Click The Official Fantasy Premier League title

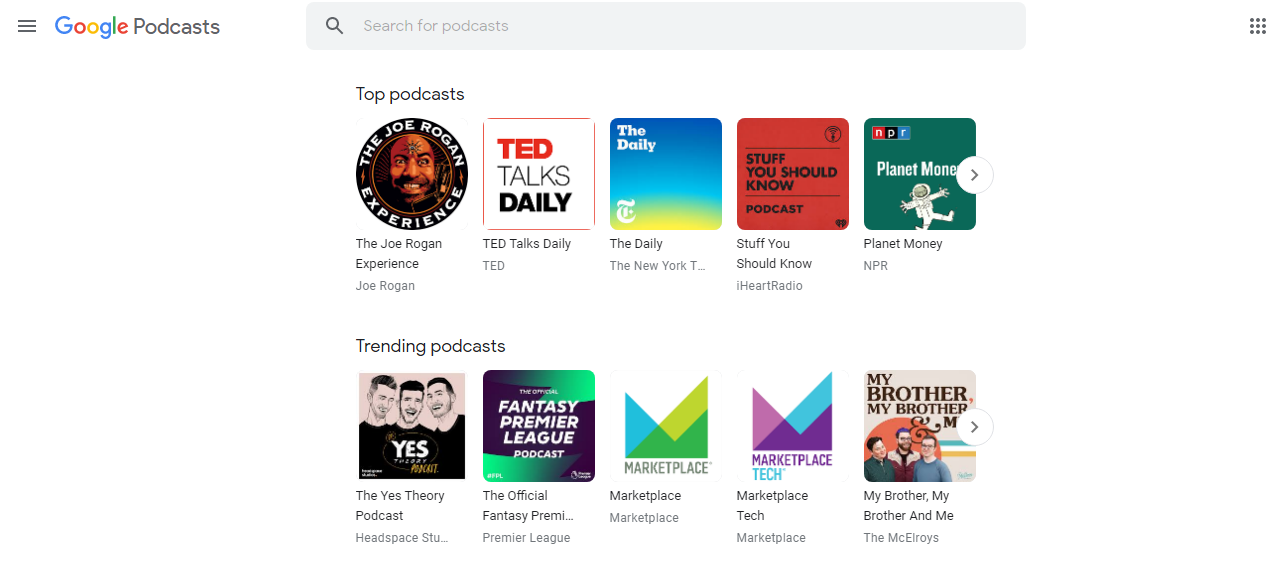coord(528,506)
